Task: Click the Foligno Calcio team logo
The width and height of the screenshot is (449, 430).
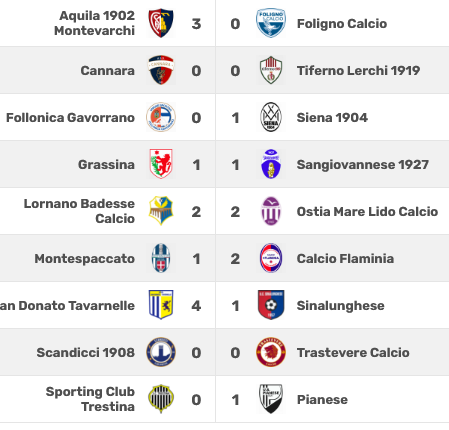Action: pos(271,23)
